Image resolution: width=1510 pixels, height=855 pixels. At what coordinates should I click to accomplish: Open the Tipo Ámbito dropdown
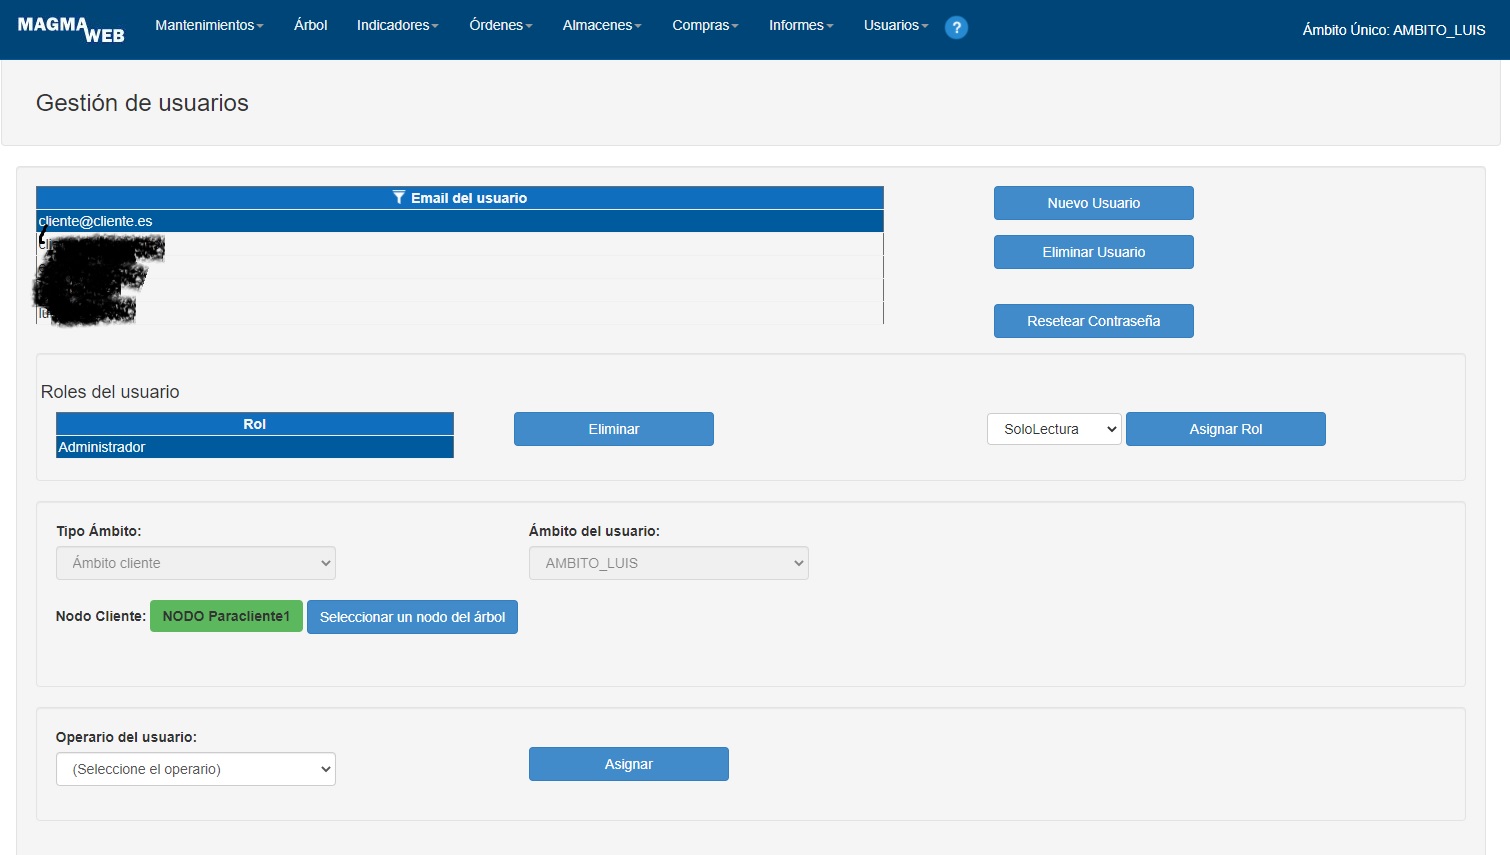(x=196, y=563)
